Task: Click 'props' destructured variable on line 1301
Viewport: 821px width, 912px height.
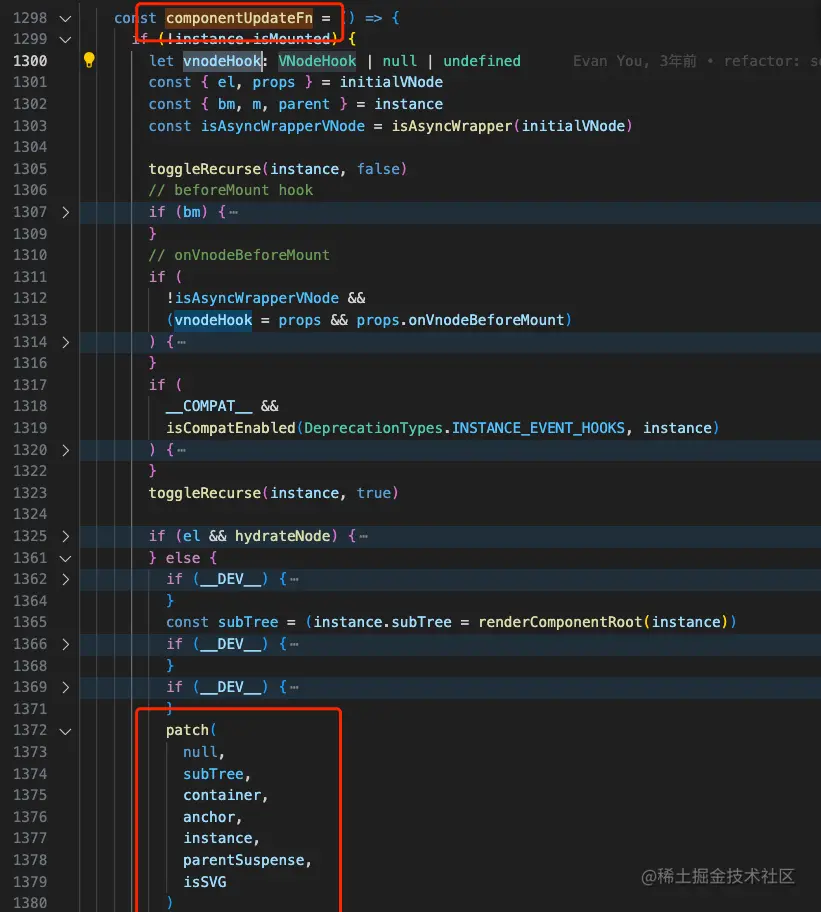Action: click(x=273, y=82)
